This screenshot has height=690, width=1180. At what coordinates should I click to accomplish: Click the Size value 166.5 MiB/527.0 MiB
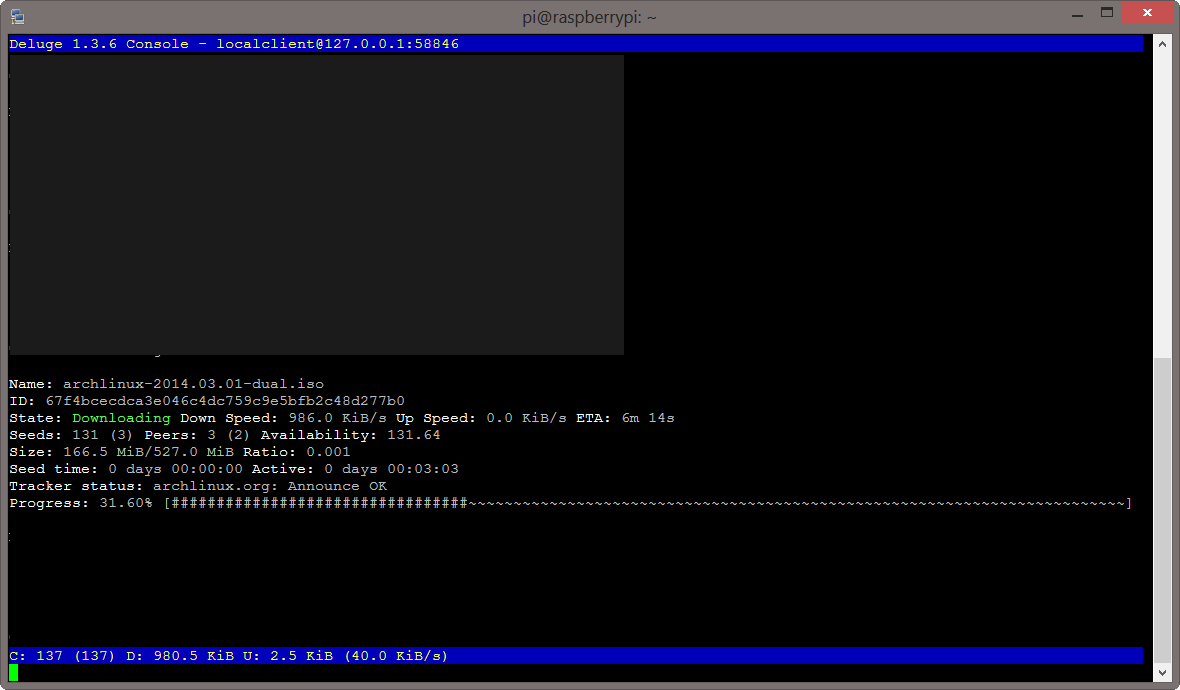coord(148,452)
